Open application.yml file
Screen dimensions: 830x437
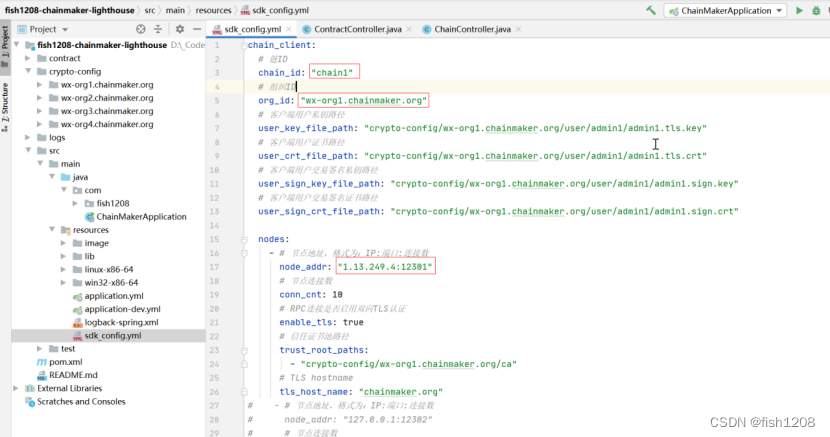point(113,296)
